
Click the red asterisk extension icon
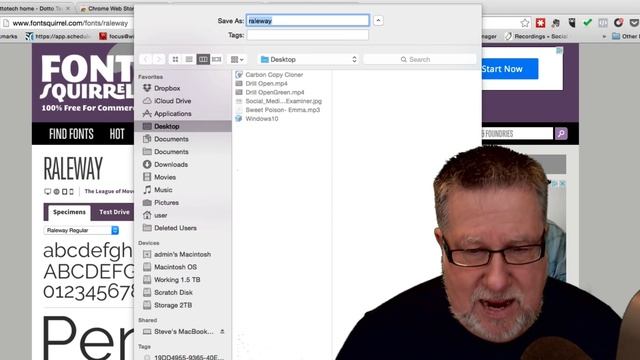[540, 23]
